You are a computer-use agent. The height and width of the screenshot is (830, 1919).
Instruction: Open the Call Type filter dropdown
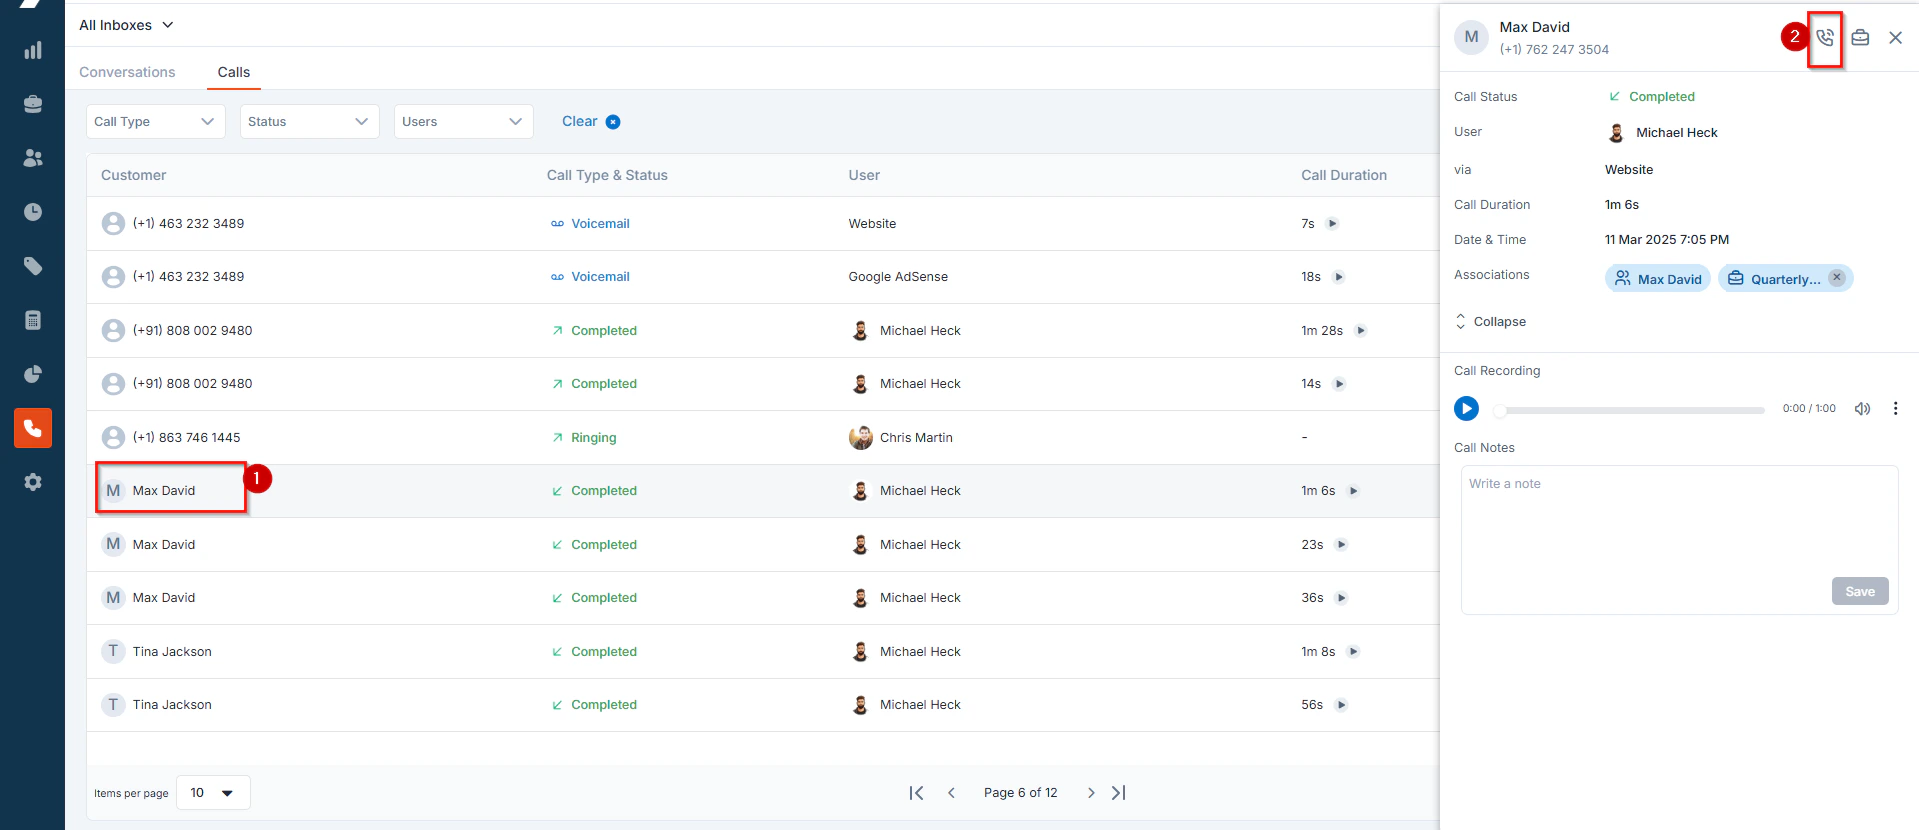155,122
